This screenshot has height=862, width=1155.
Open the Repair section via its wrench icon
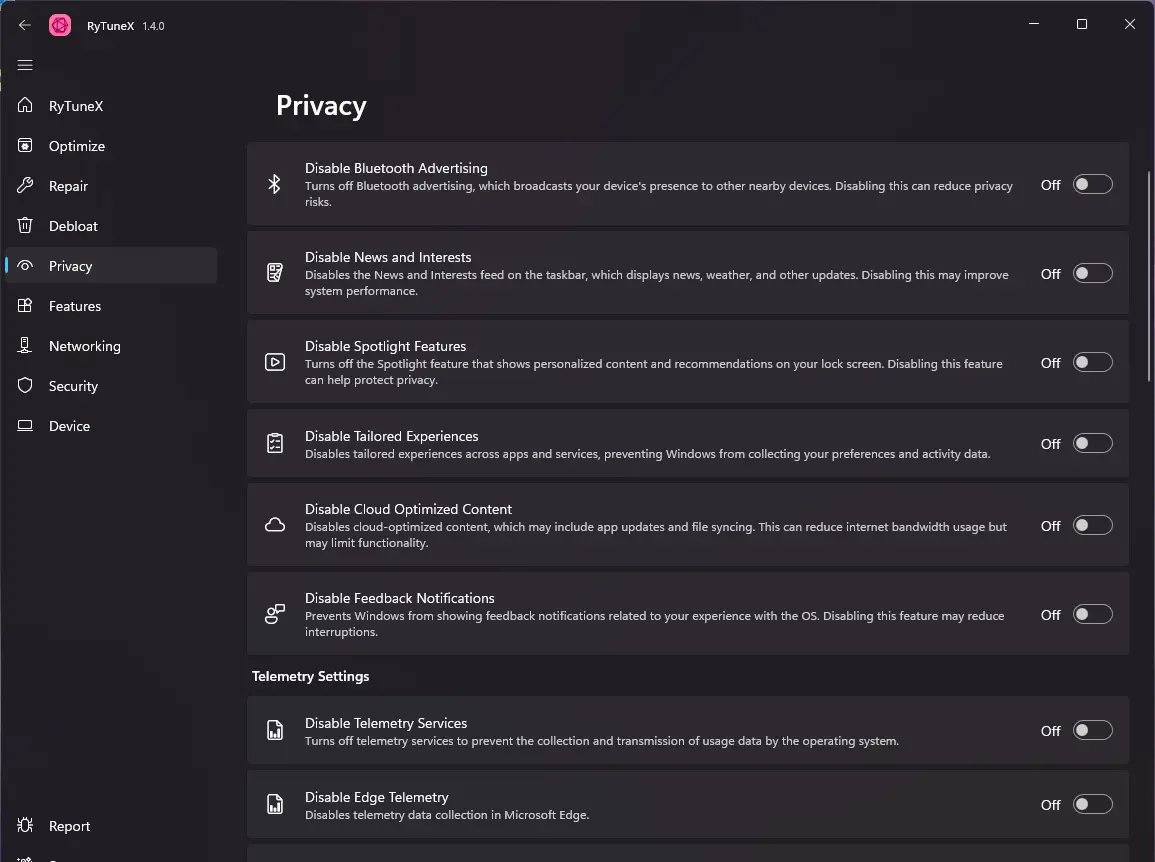tap(25, 185)
